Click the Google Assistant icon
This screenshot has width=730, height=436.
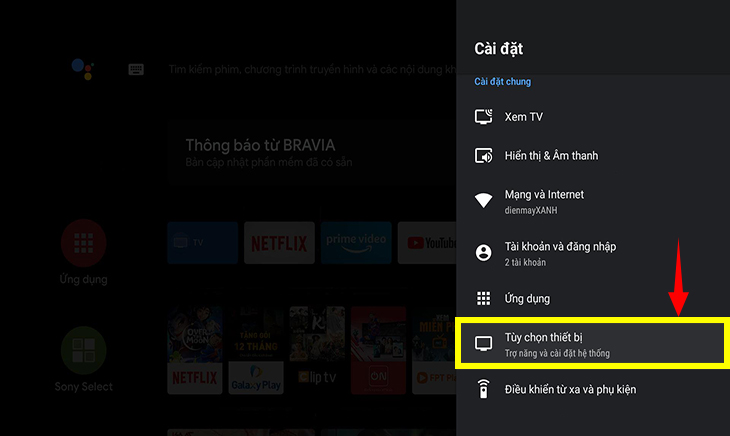click(x=83, y=69)
